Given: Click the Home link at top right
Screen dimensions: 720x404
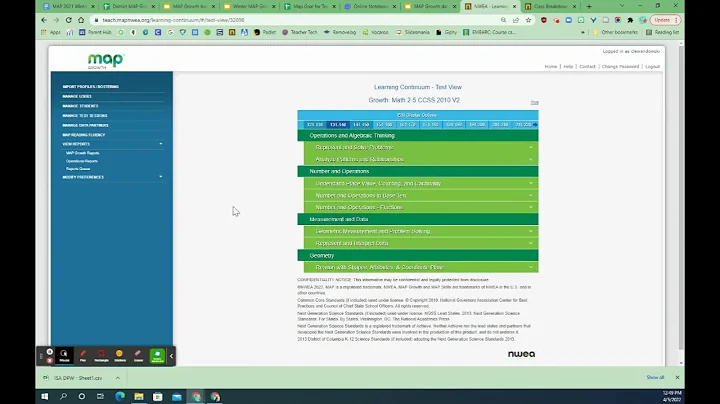Looking at the screenshot, I should pos(551,67).
